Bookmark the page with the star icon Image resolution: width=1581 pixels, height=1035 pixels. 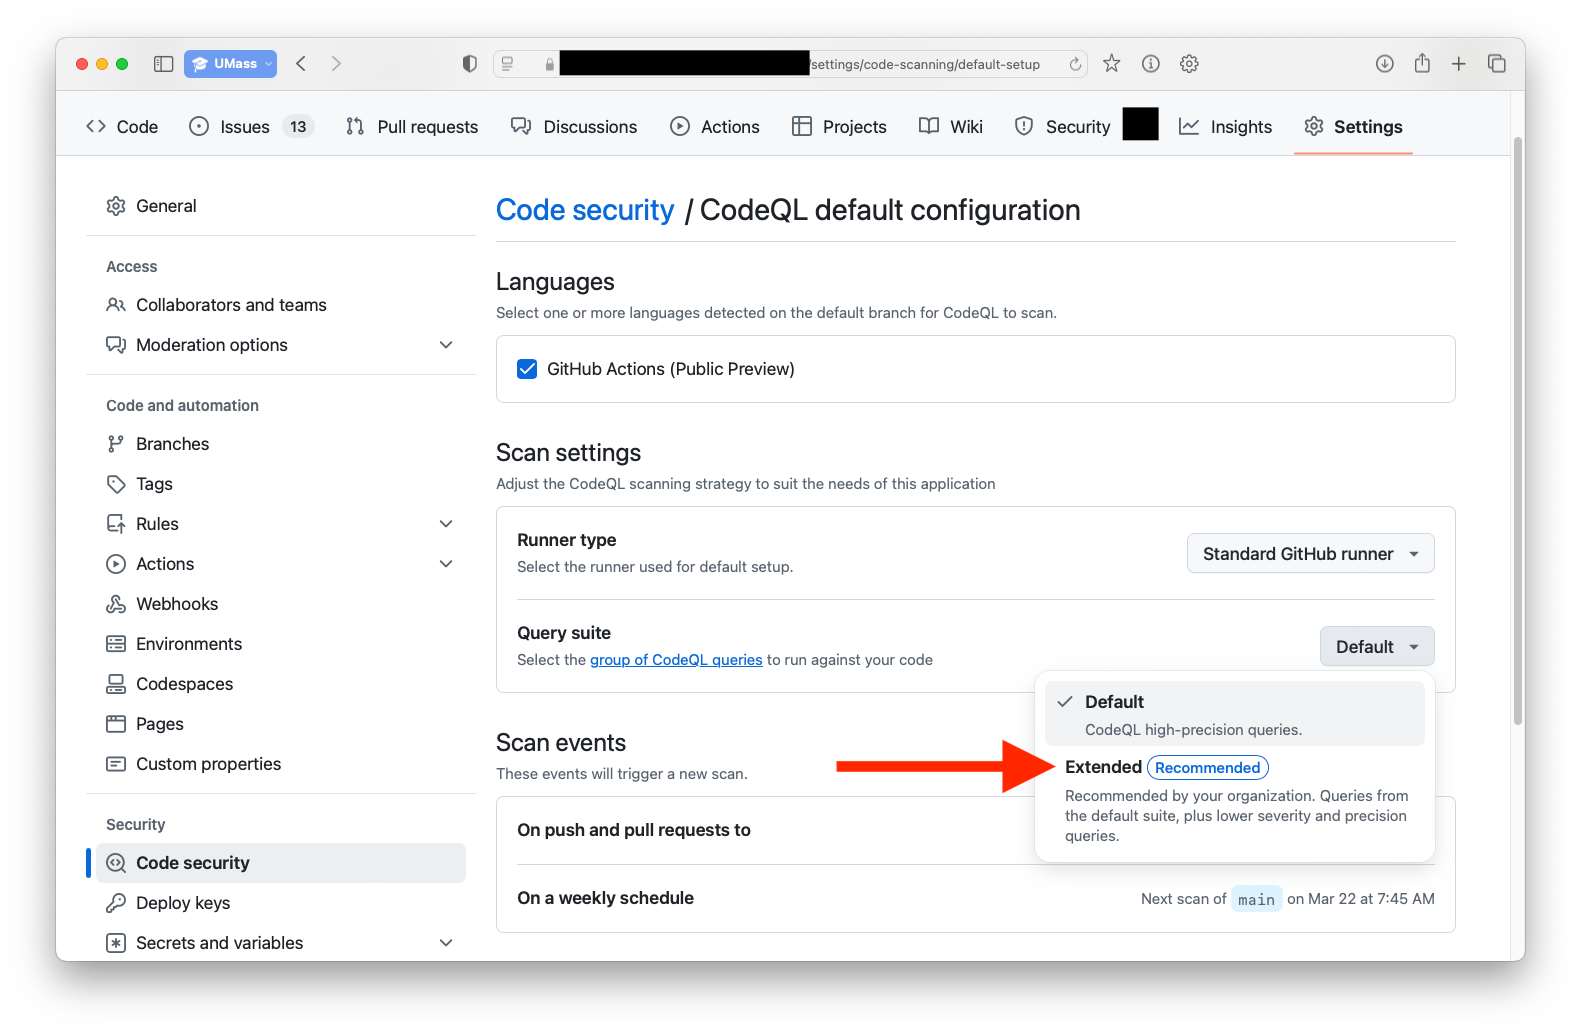click(1111, 64)
